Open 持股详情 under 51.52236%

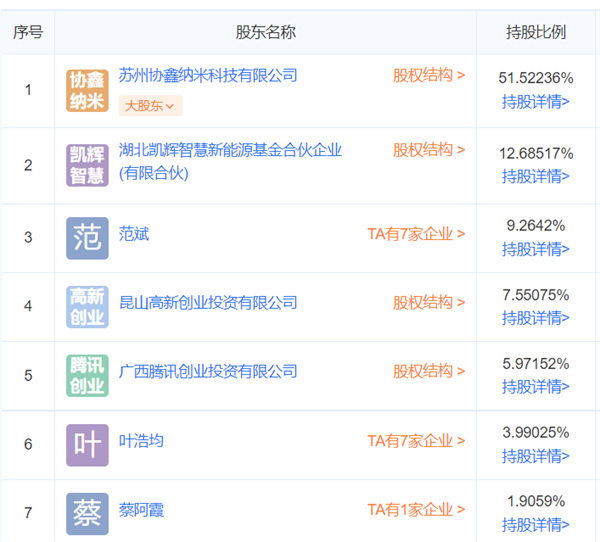[536, 102]
